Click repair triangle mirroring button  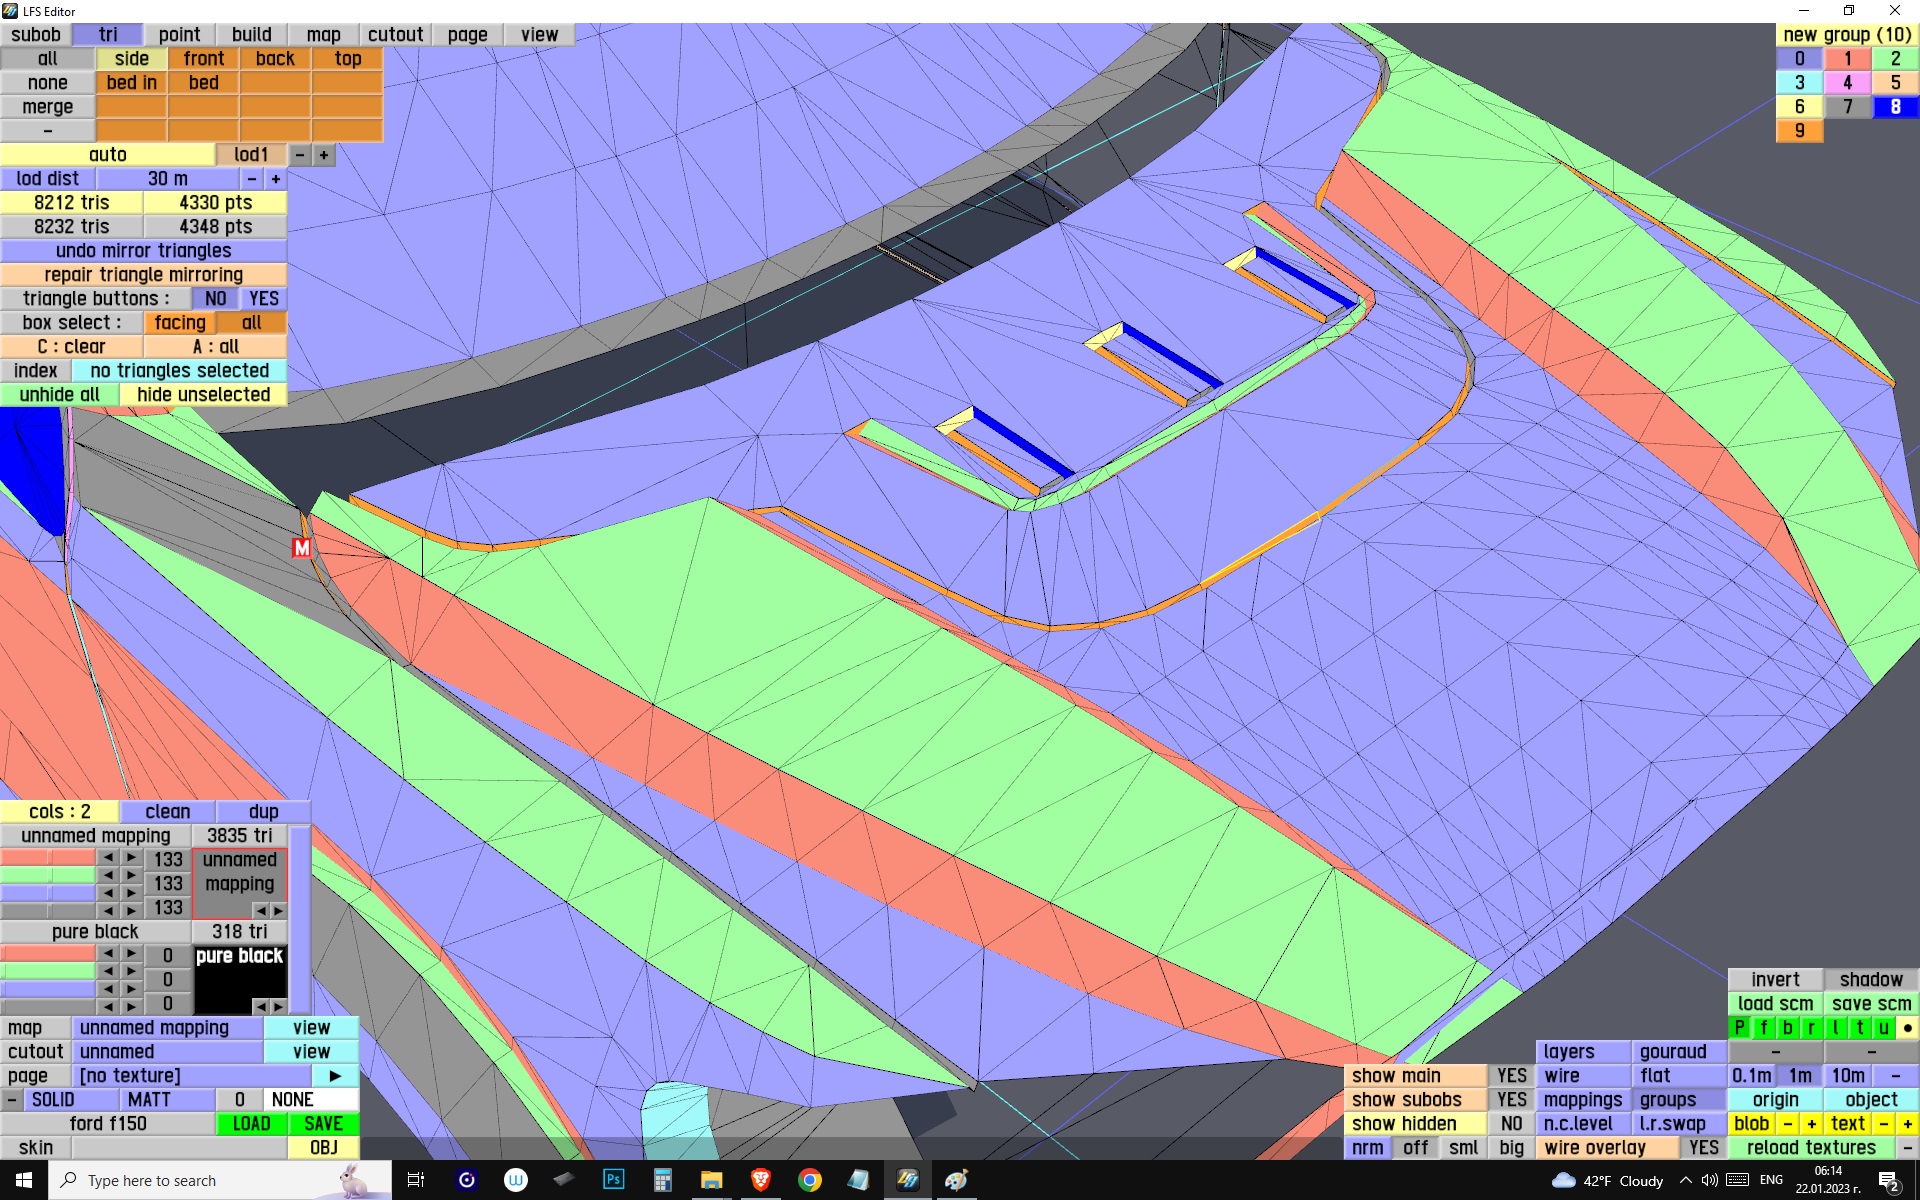144,275
